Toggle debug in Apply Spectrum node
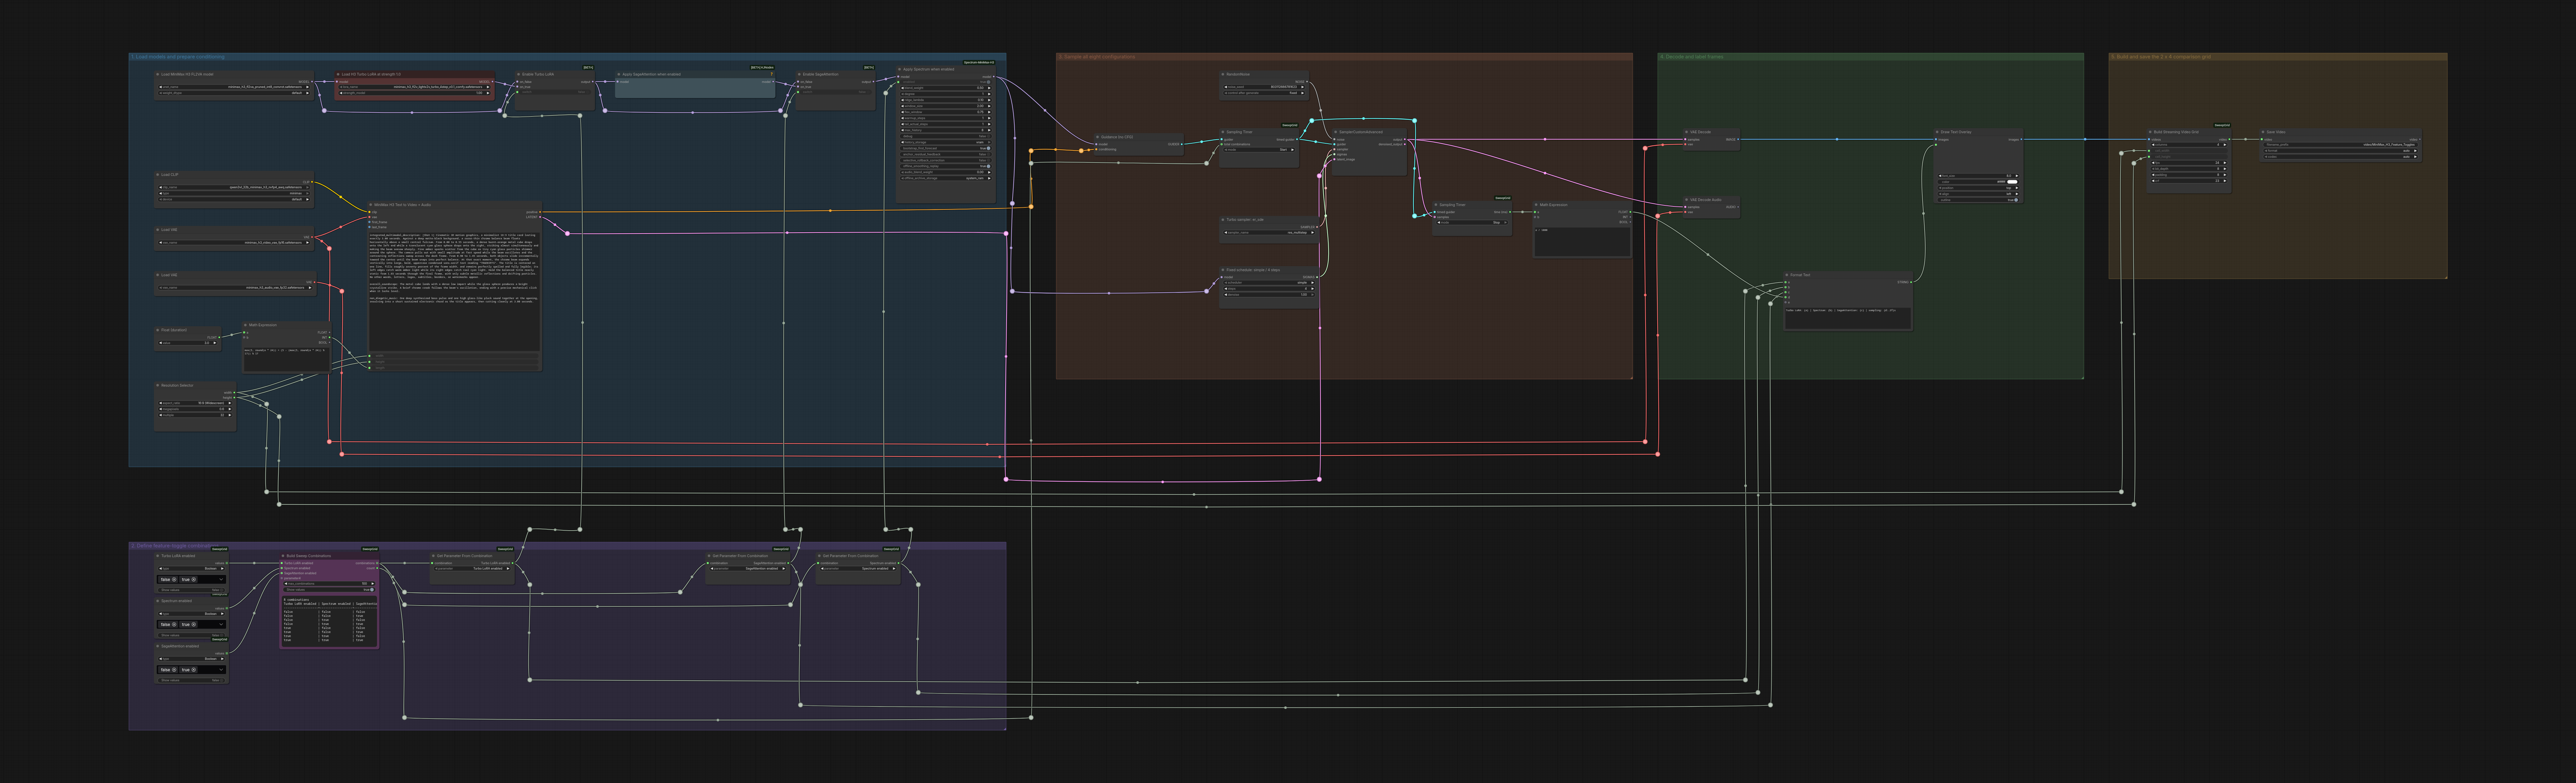Image resolution: width=2576 pixels, height=783 pixels. point(946,136)
